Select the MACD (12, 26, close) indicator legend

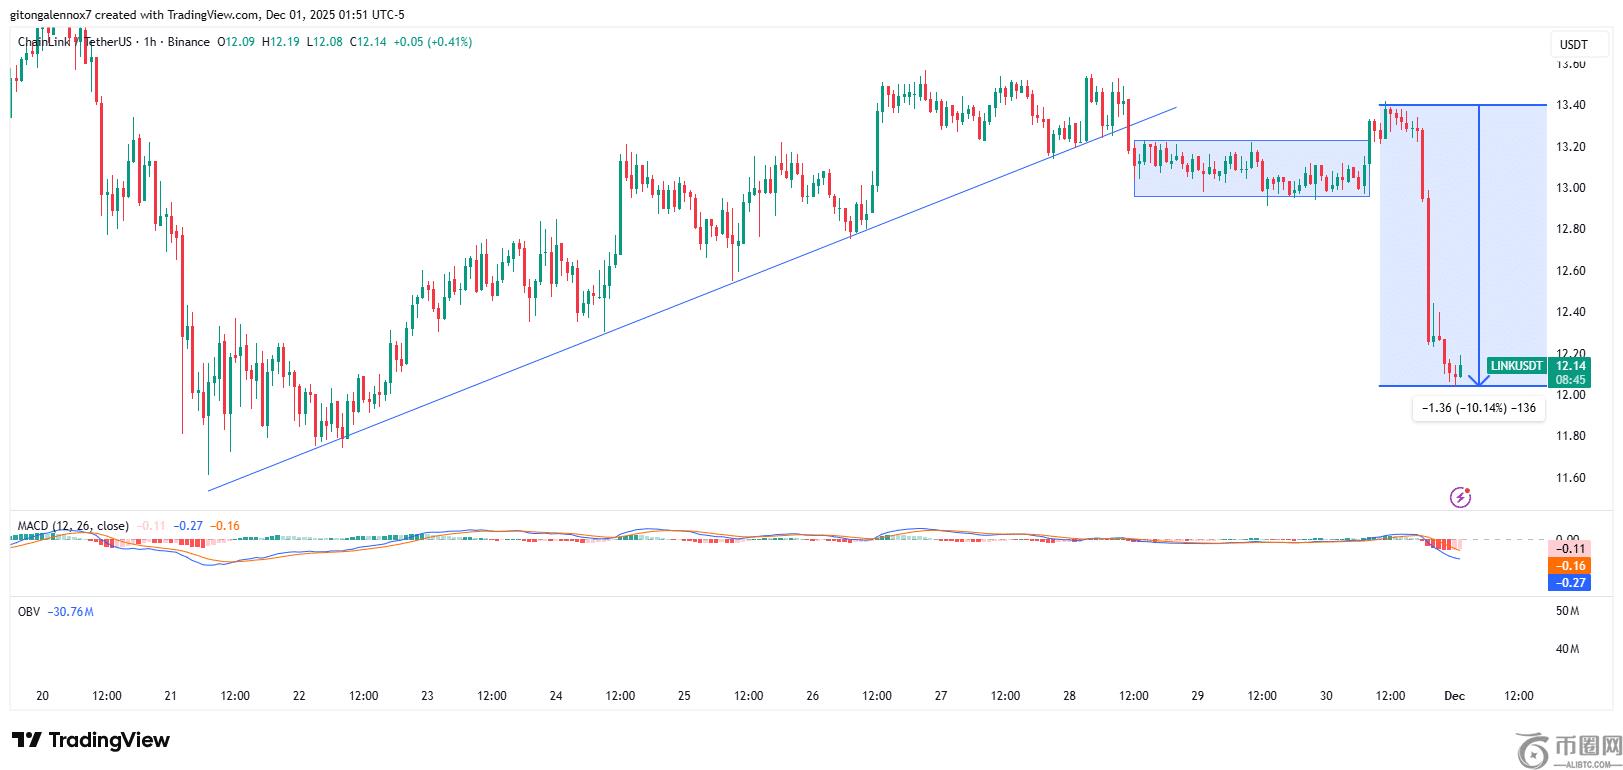(73, 526)
